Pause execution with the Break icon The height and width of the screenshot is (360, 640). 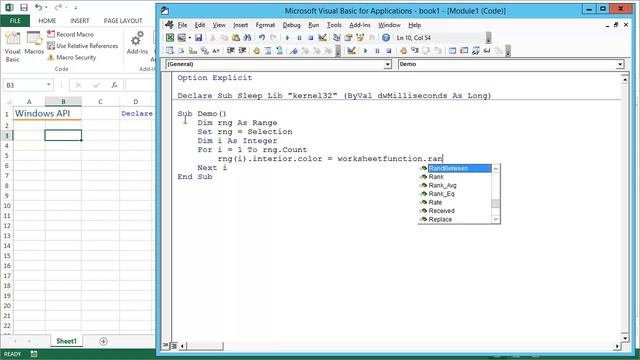pos(299,38)
